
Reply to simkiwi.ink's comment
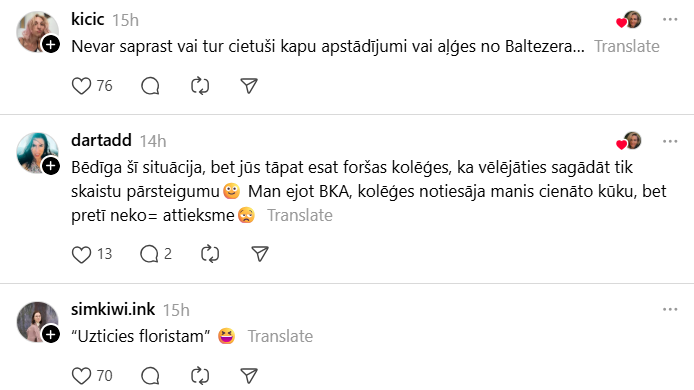tap(150, 376)
